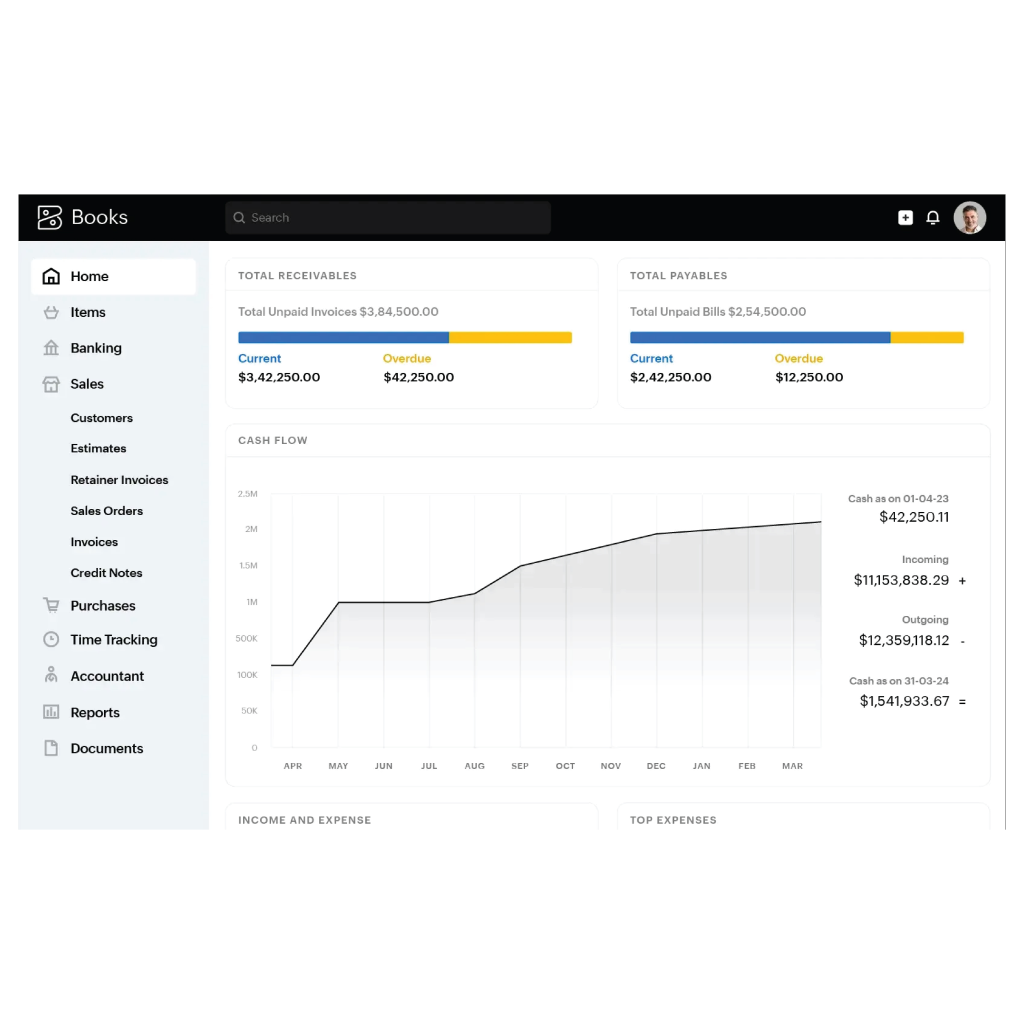This screenshot has height=1024, width=1024.
Task: Open notifications bell icon
Action: [933, 217]
